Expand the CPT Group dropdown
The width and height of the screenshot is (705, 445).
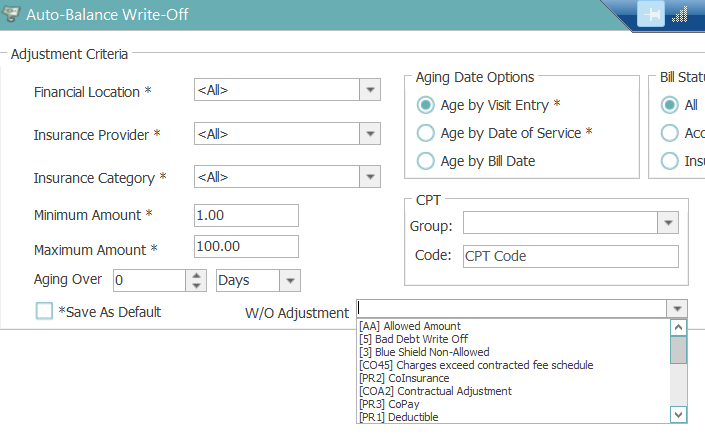point(667,224)
